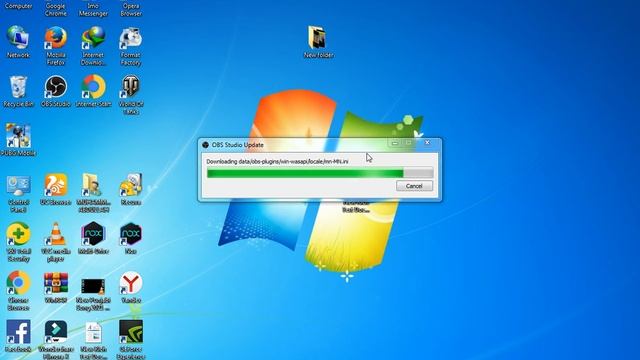Select the rich text document beside Filmora
Screen dimensions: 640x360
coord(93,340)
